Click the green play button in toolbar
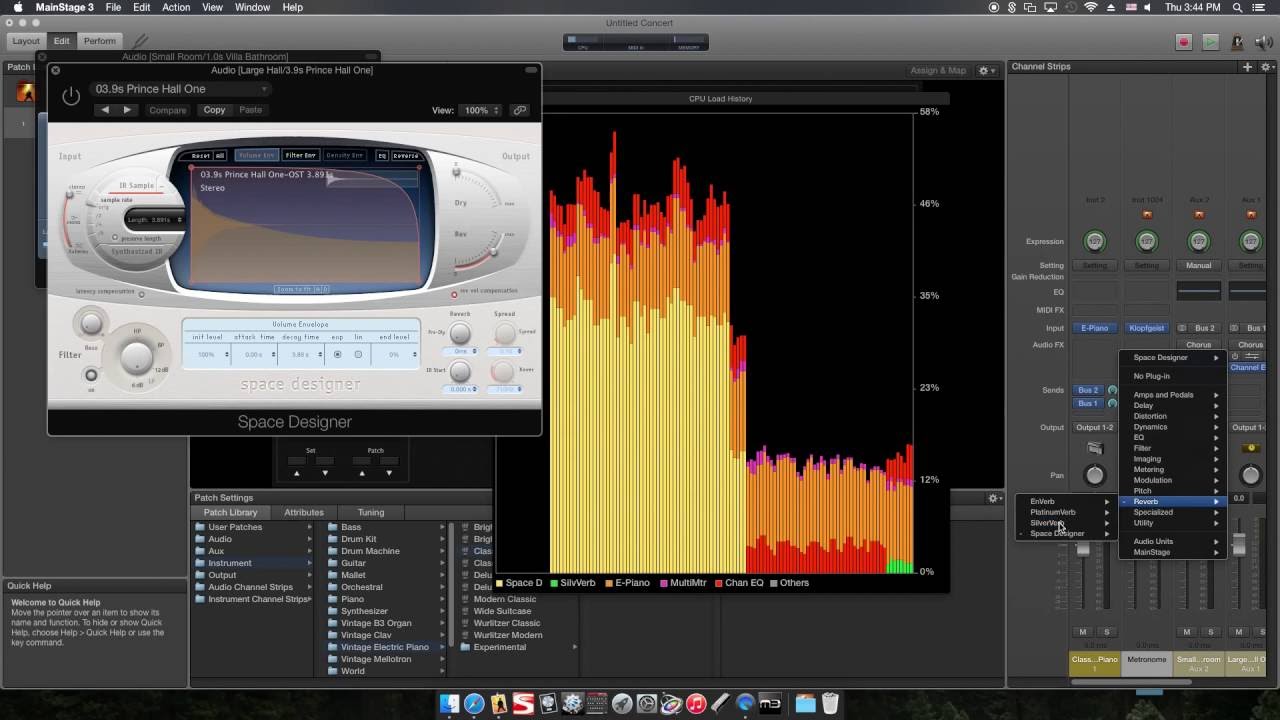 pyautogui.click(x=1211, y=42)
